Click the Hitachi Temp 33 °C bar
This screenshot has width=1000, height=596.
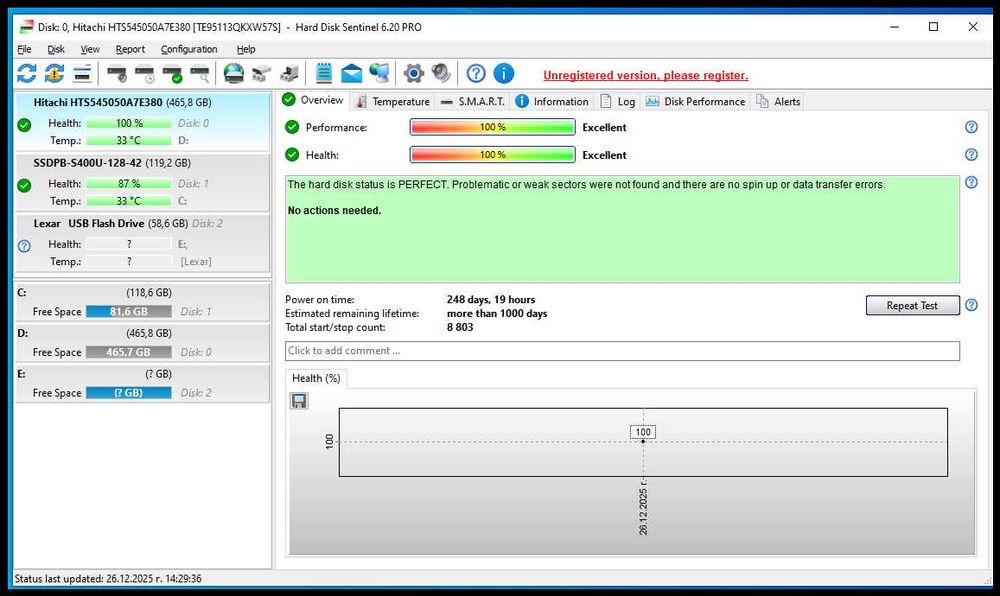[129, 140]
